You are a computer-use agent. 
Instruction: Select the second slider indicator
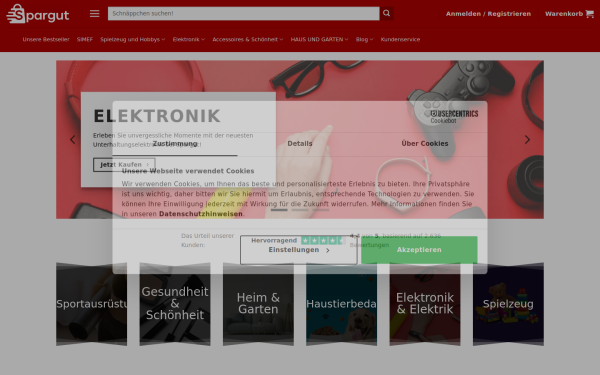click(x=300, y=210)
